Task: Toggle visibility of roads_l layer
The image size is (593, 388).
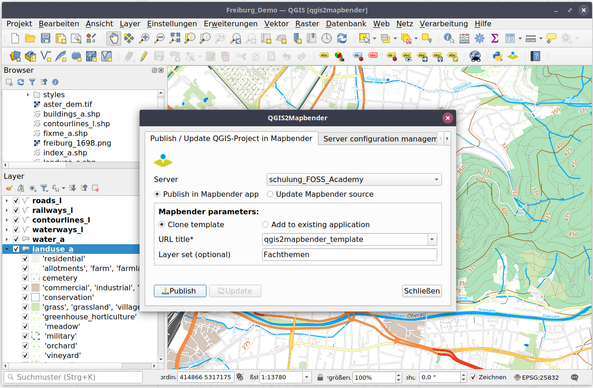Action: coord(16,200)
